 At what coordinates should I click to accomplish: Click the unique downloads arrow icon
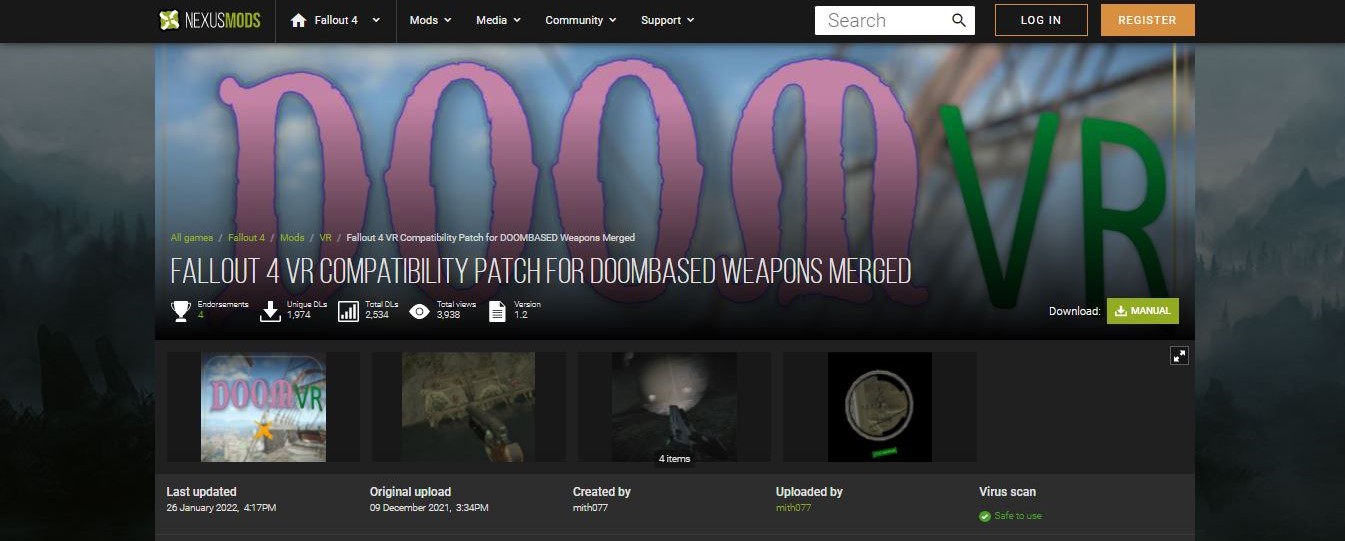pos(270,311)
